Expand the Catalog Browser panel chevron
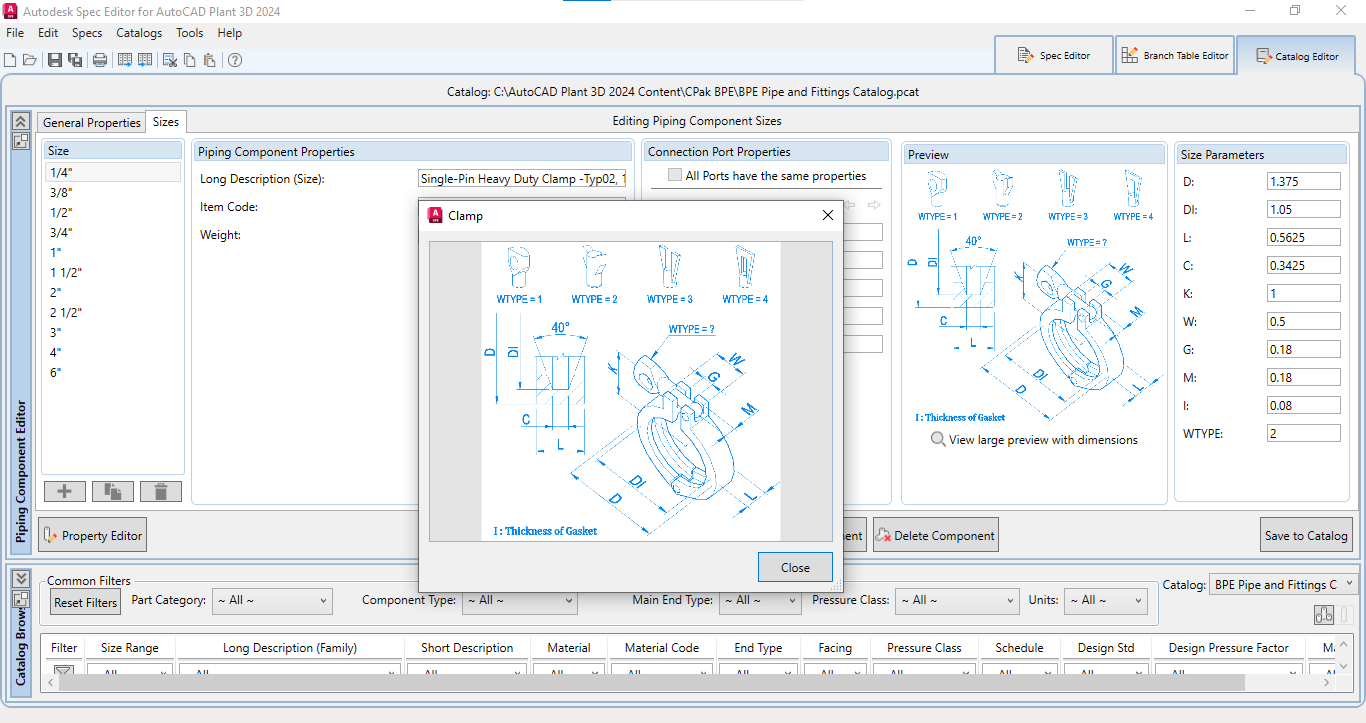Viewport: 1366px width, 723px height. click(x=20, y=578)
